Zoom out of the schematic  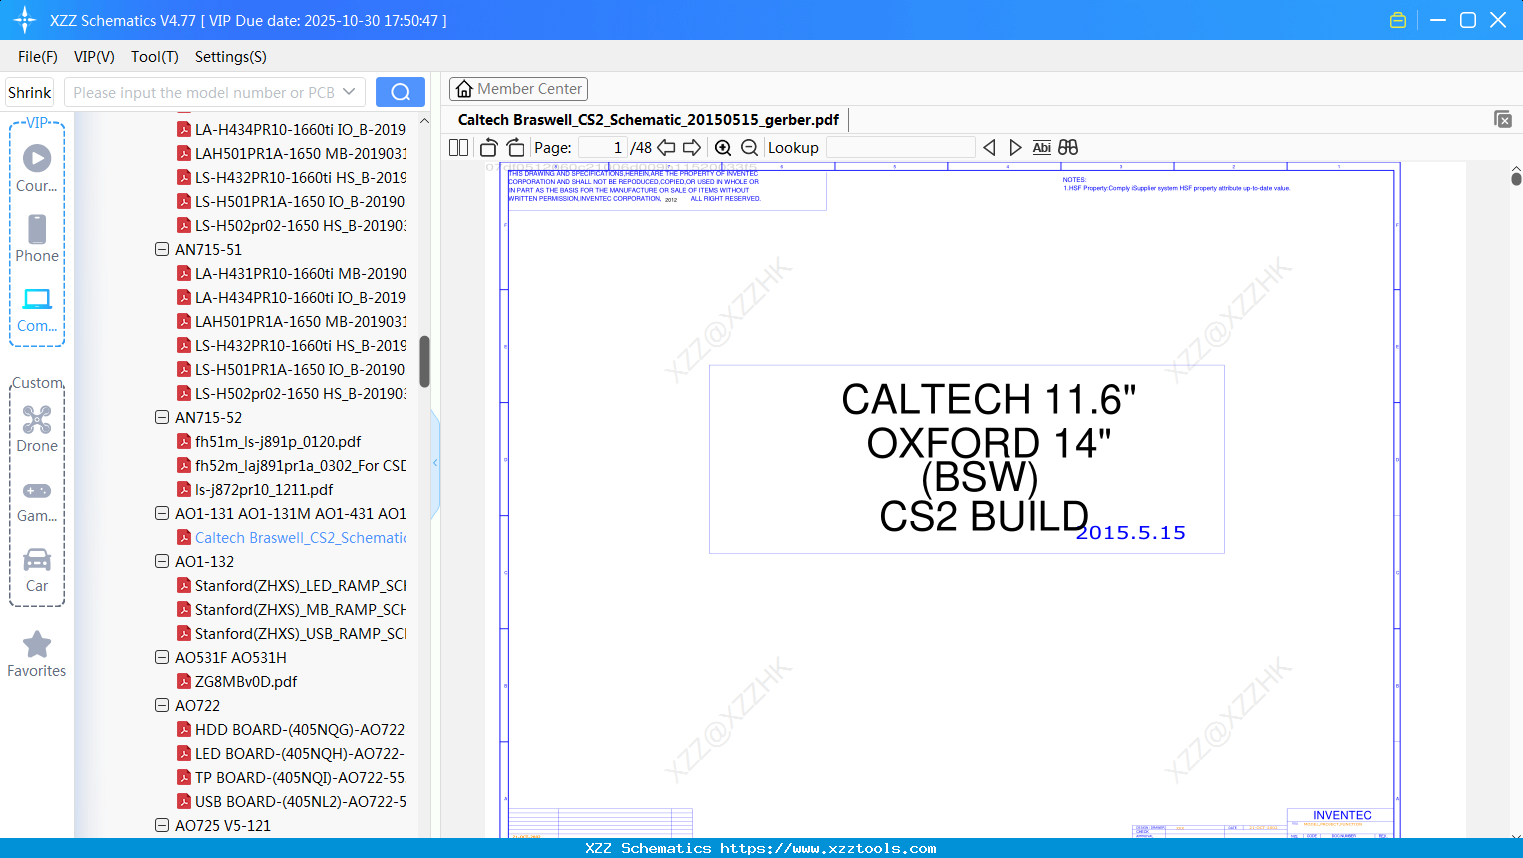(x=749, y=148)
